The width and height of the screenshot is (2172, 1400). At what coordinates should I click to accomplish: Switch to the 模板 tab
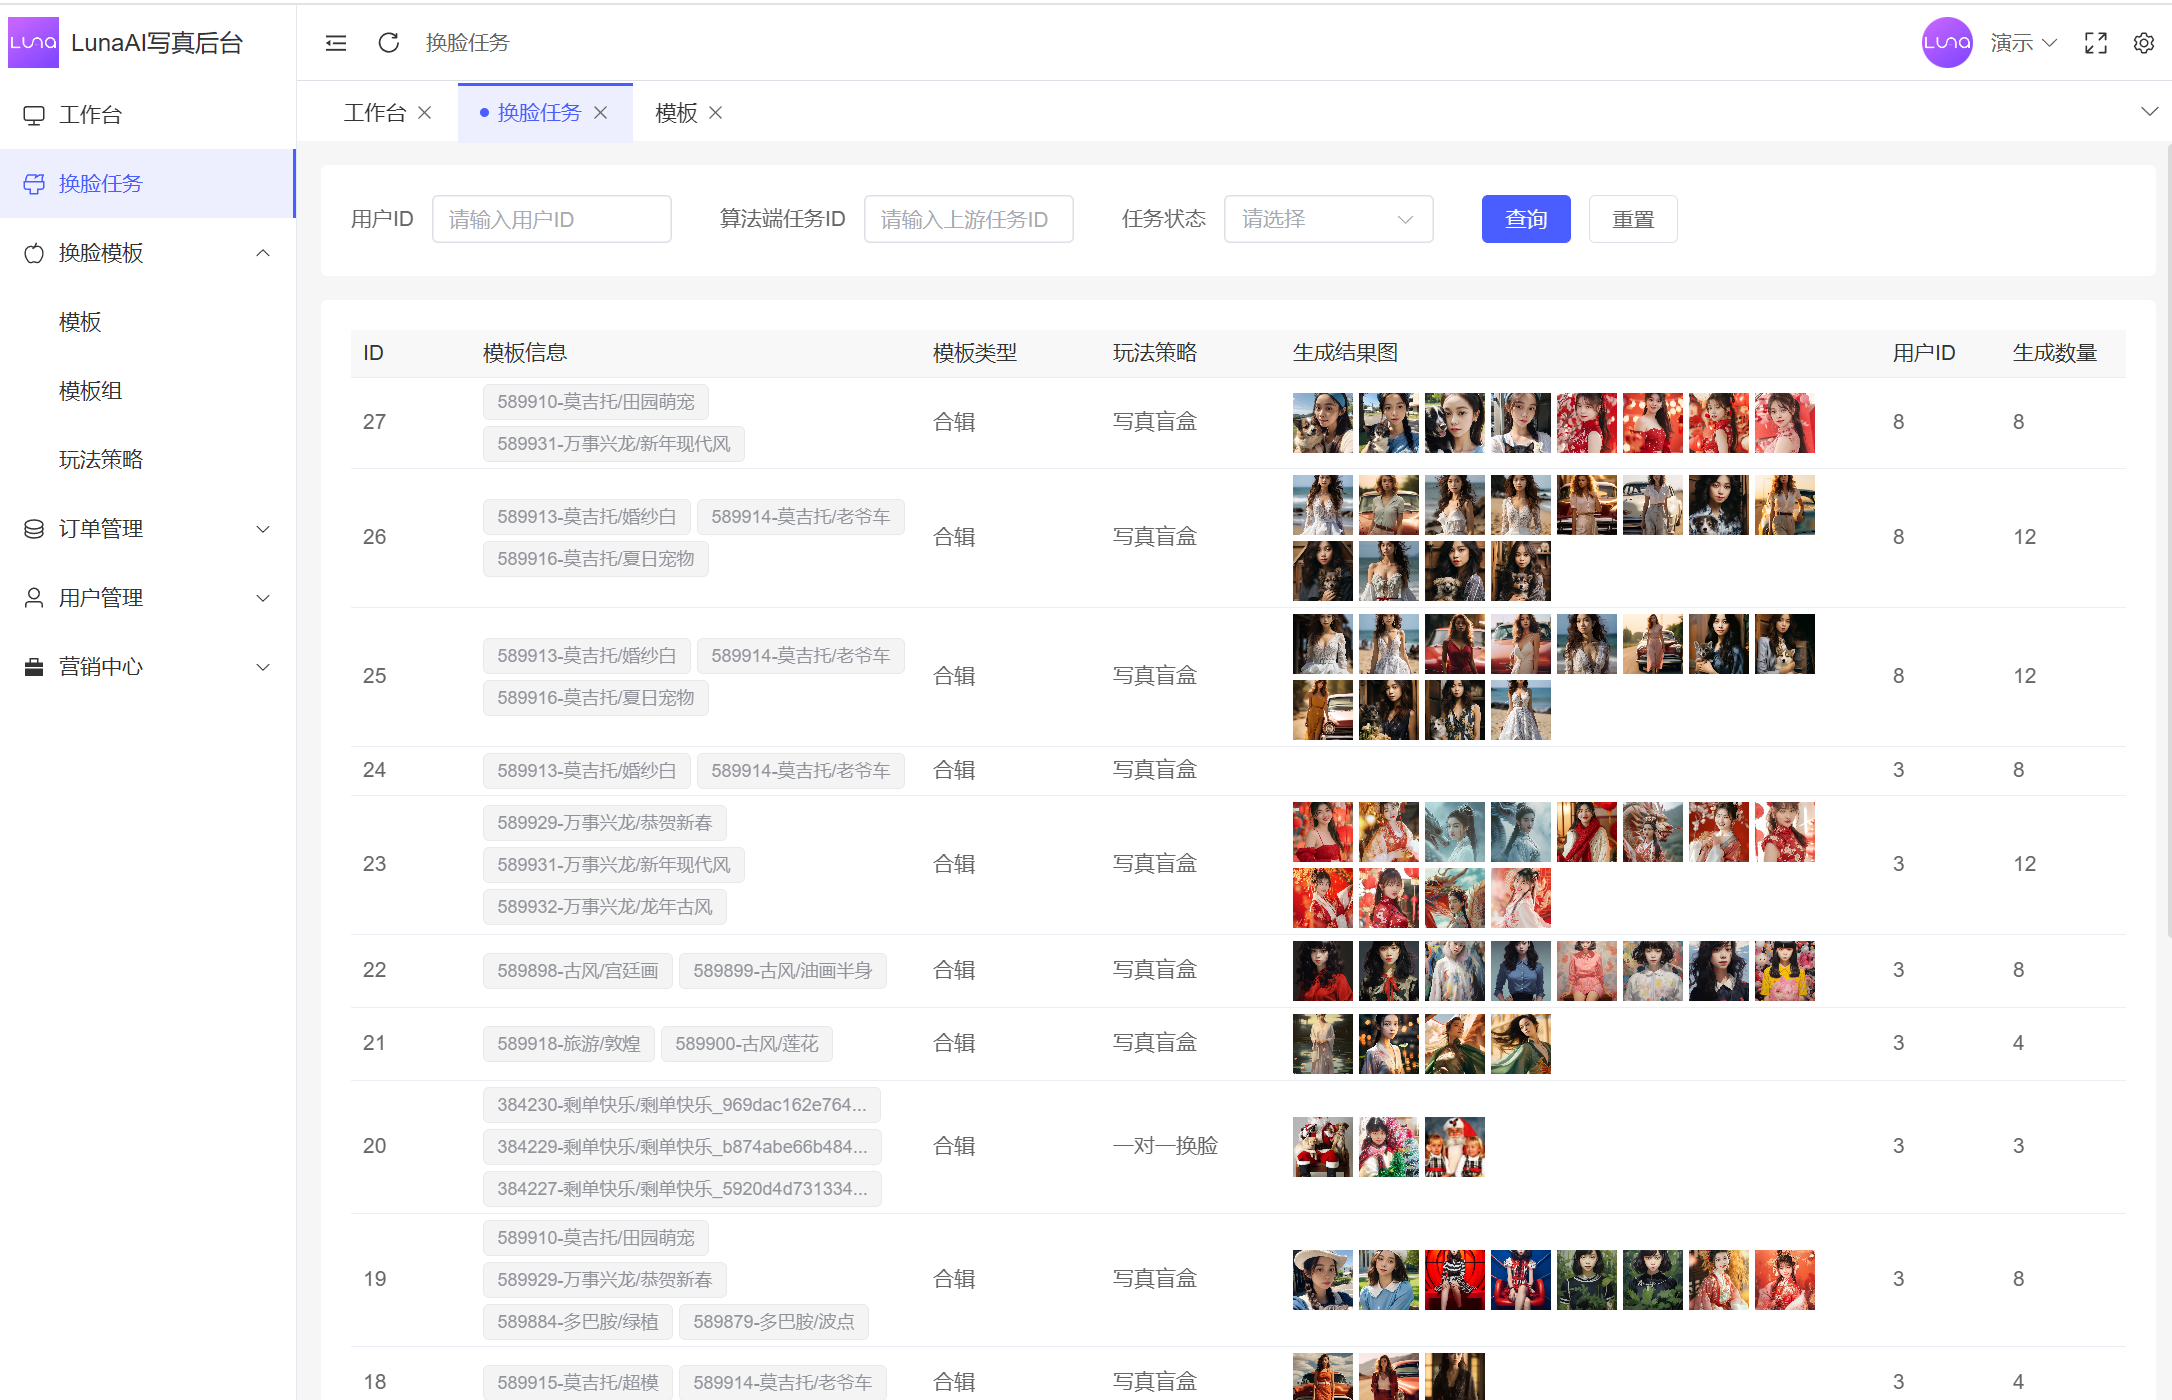coord(676,113)
